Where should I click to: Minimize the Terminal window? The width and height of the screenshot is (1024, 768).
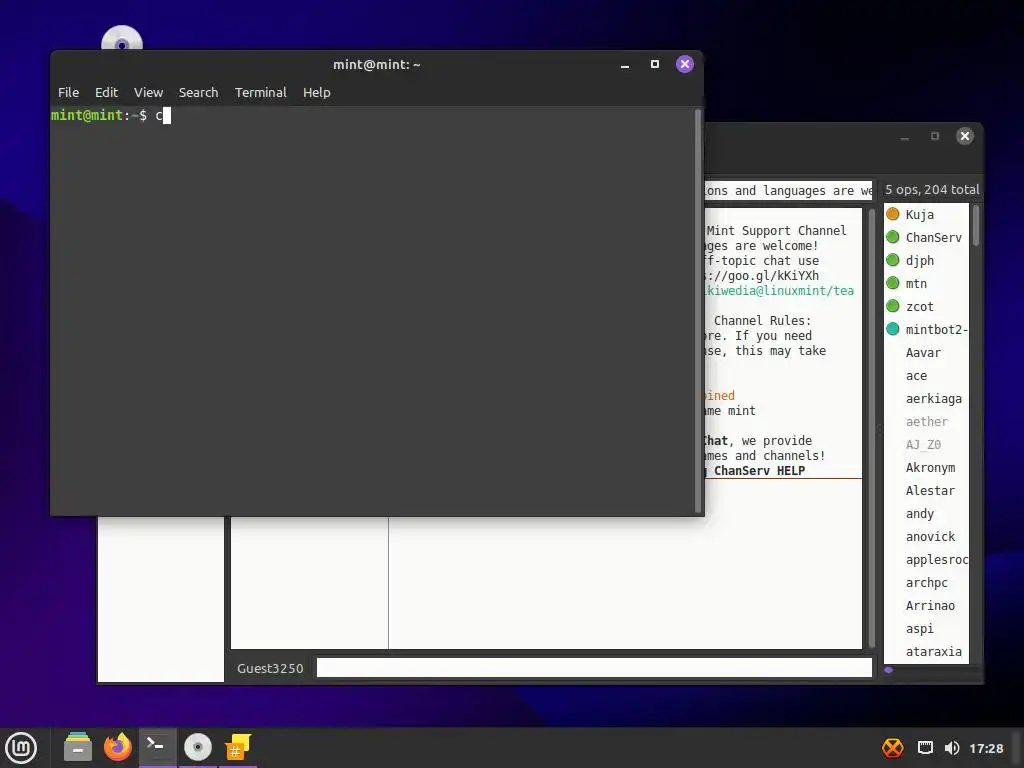pos(625,65)
